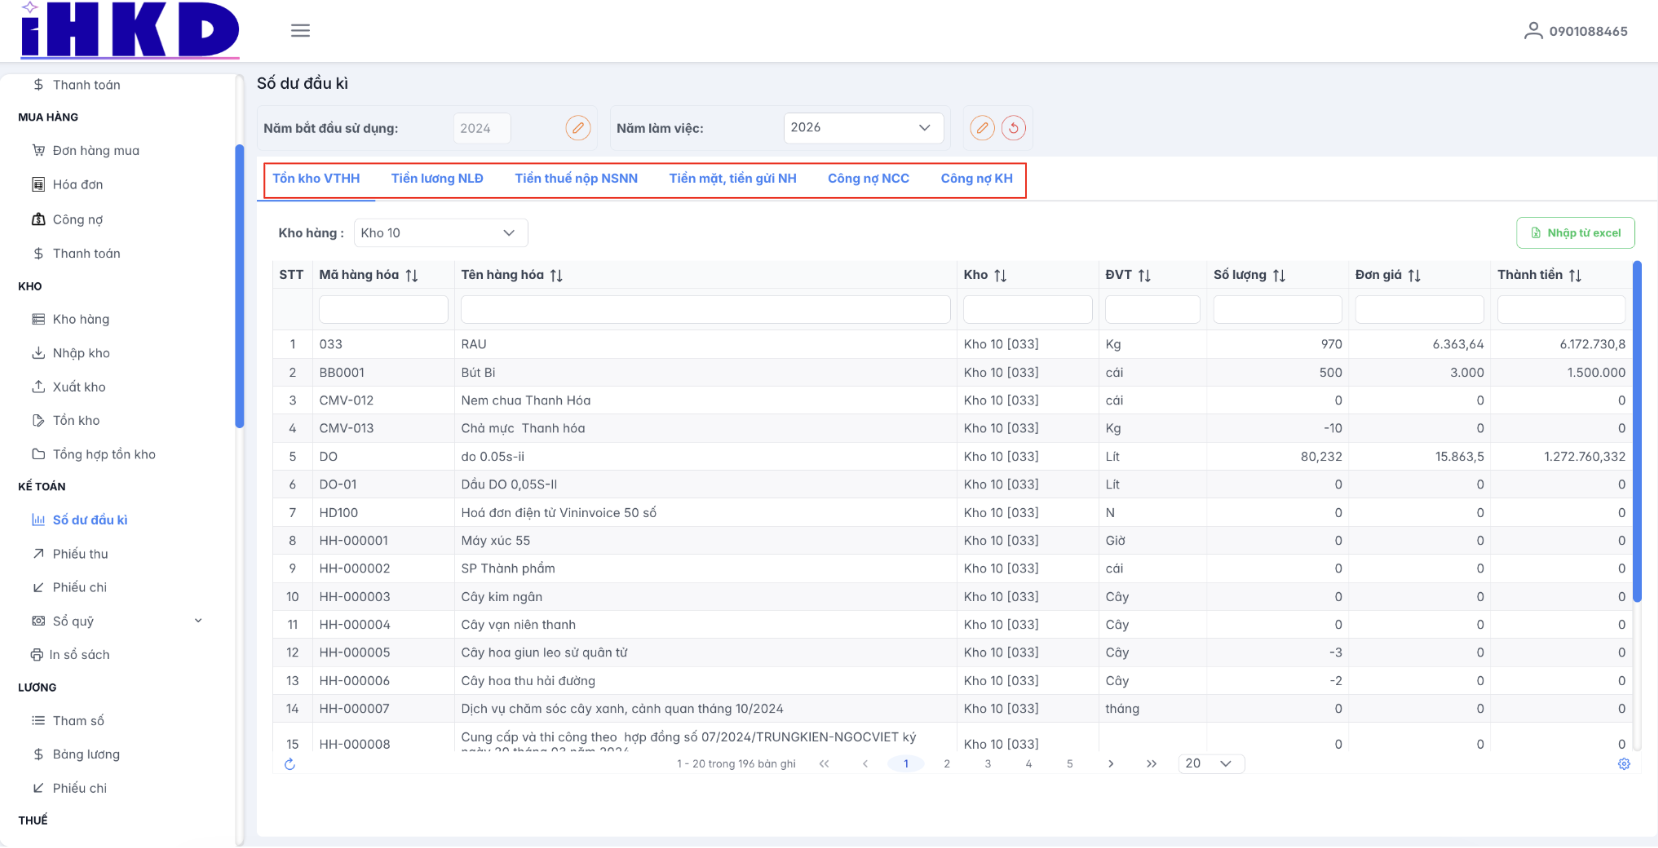The width and height of the screenshot is (1658, 848).
Task: Sort the Thành tiền column
Action: [1575, 275]
